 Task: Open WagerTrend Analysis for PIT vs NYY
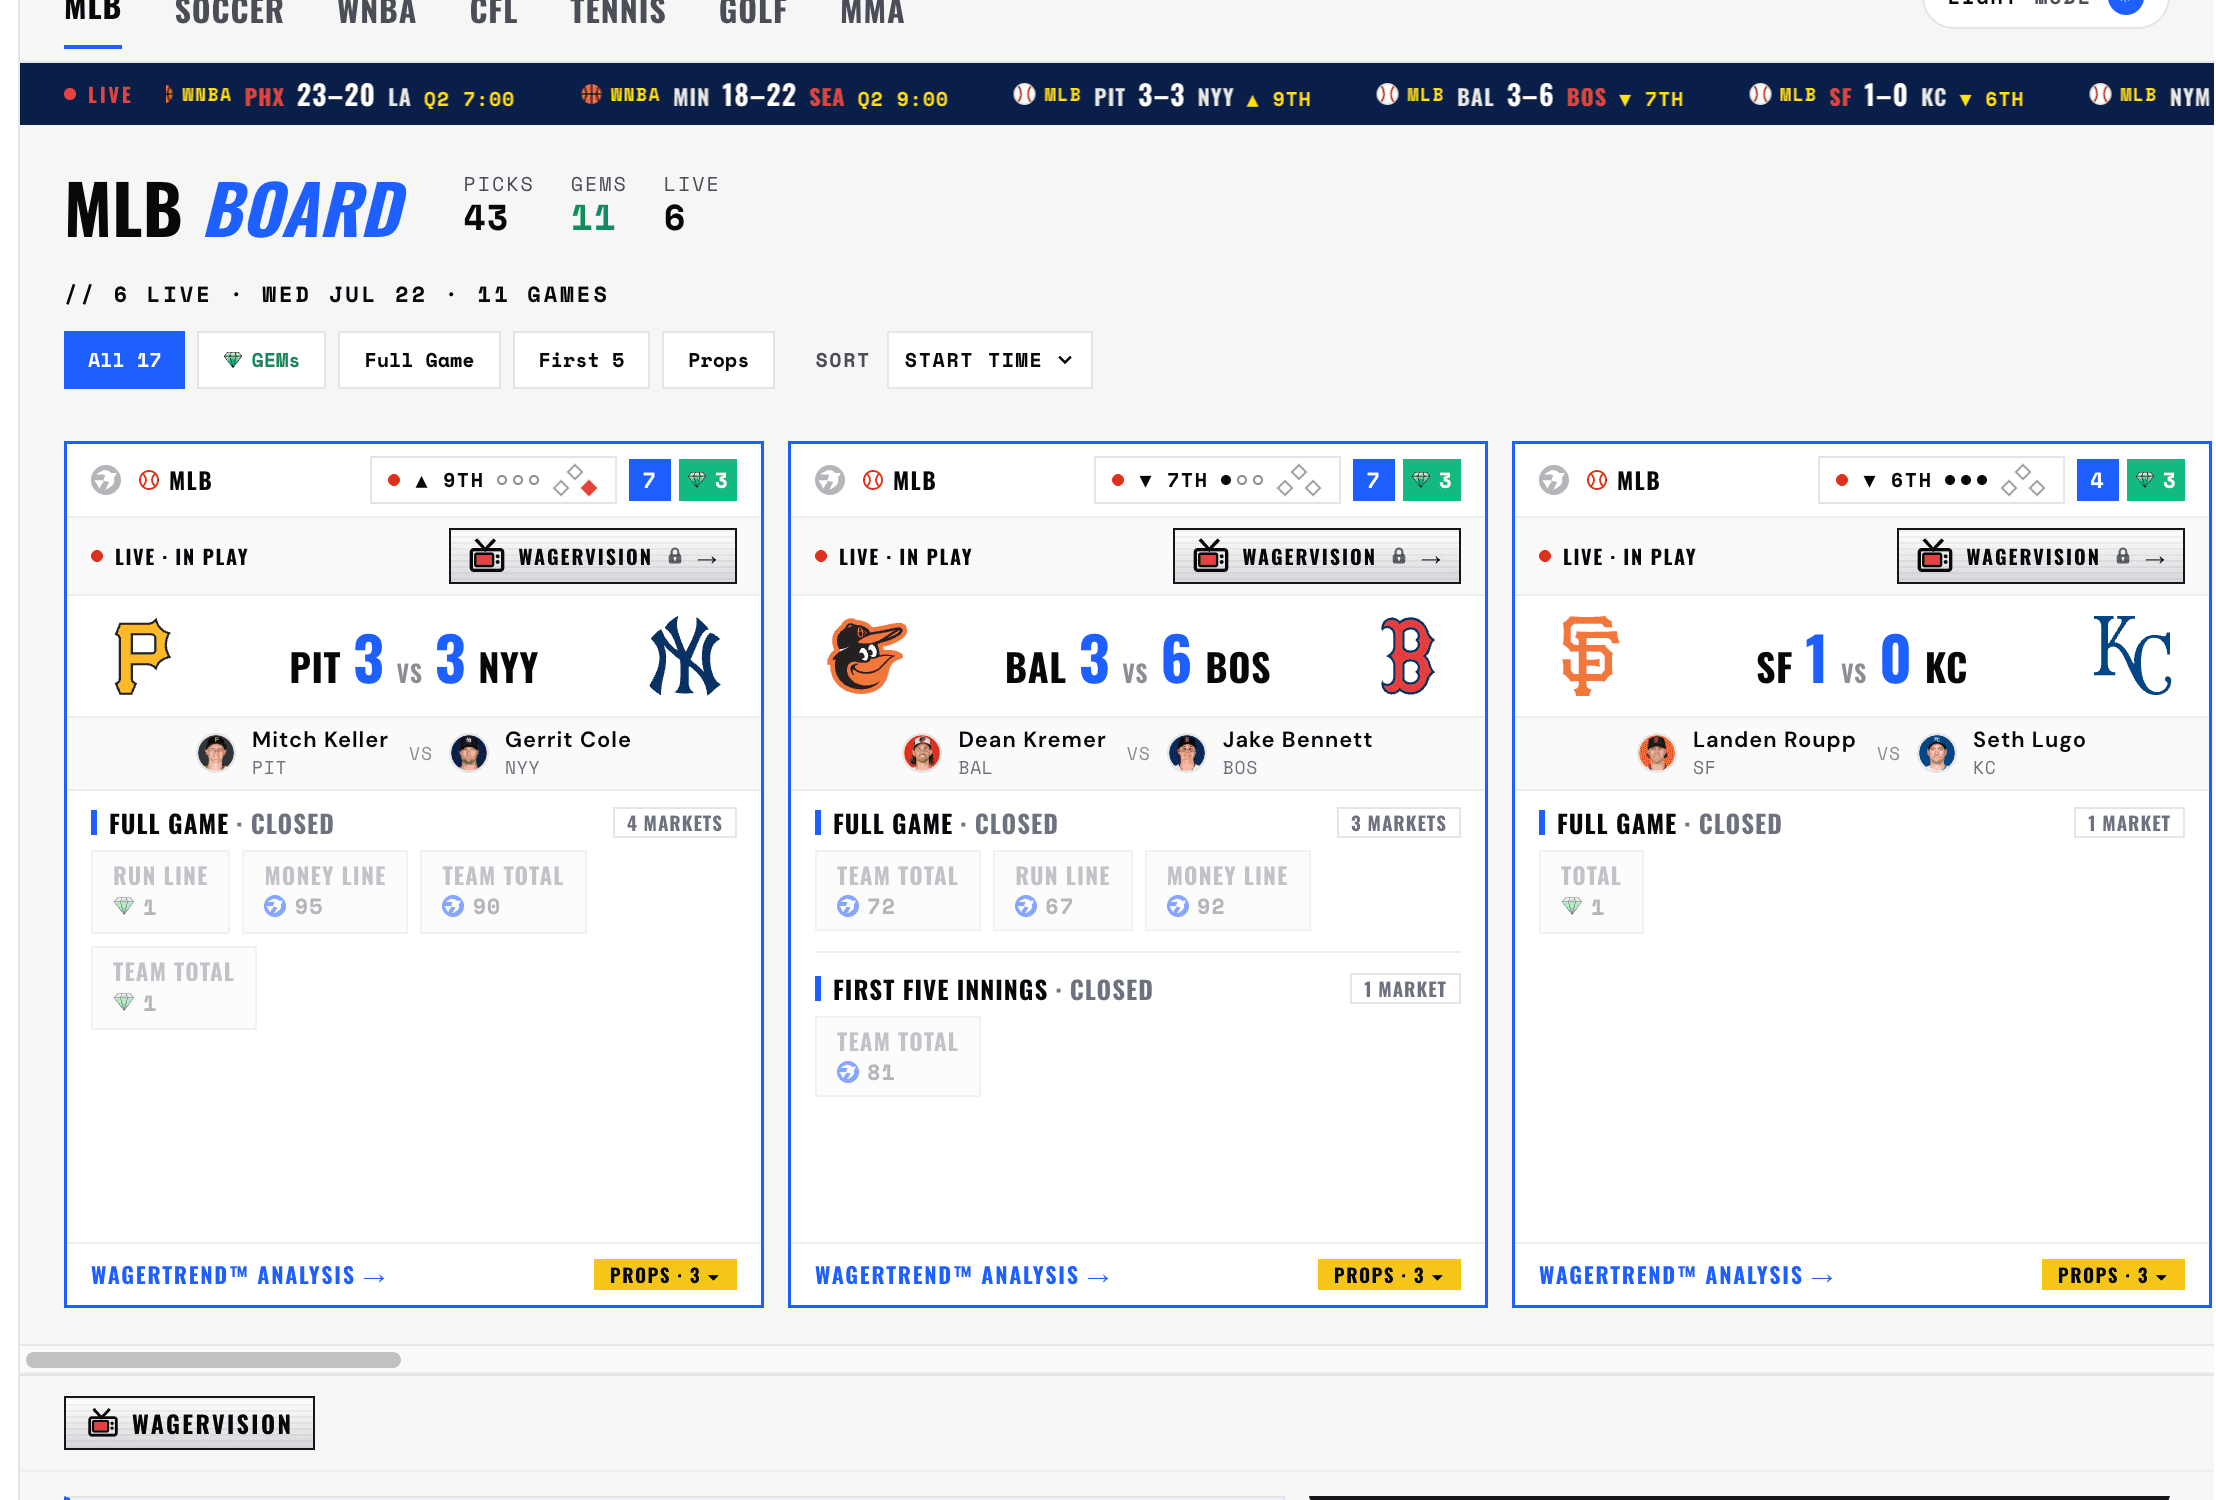pyautogui.click(x=238, y=1276)
